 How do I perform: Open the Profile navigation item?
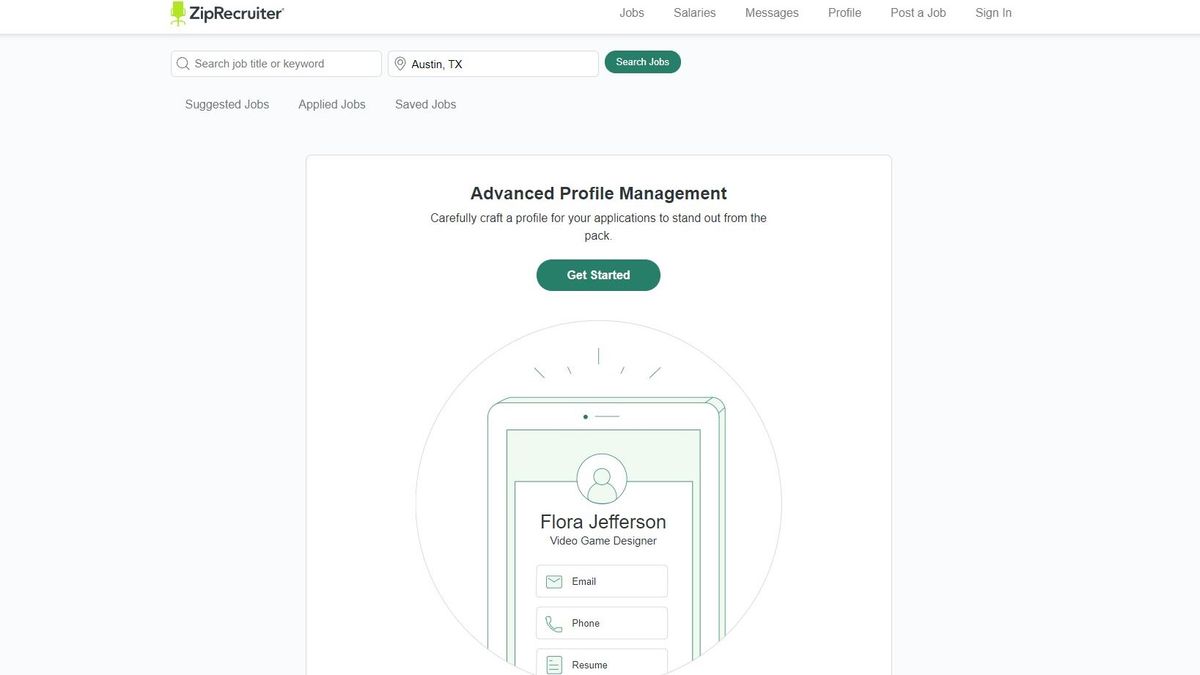pos(844,12)
